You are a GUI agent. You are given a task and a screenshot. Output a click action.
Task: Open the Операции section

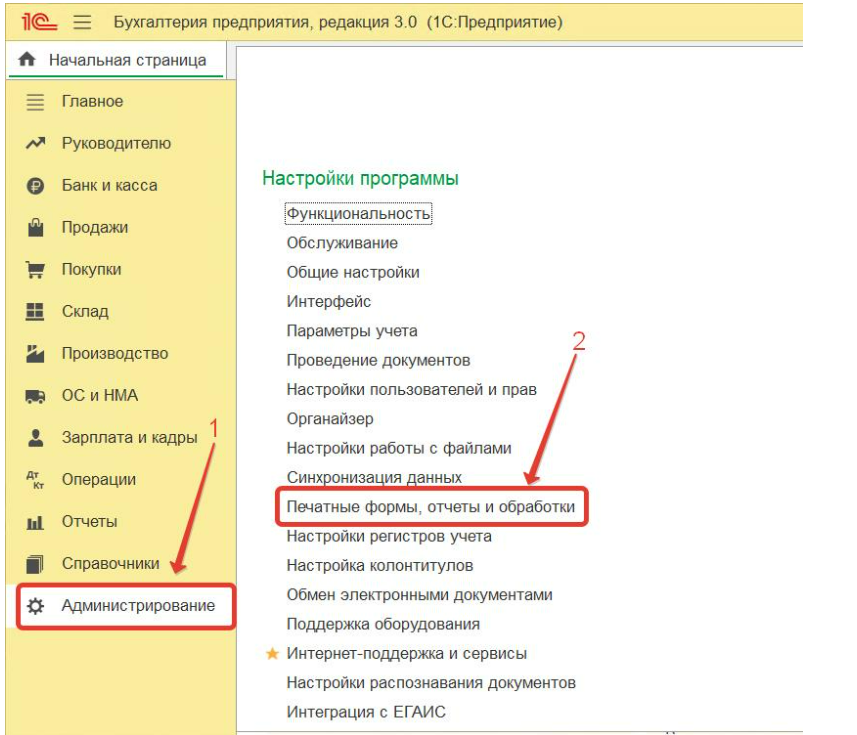click(99, 480)
